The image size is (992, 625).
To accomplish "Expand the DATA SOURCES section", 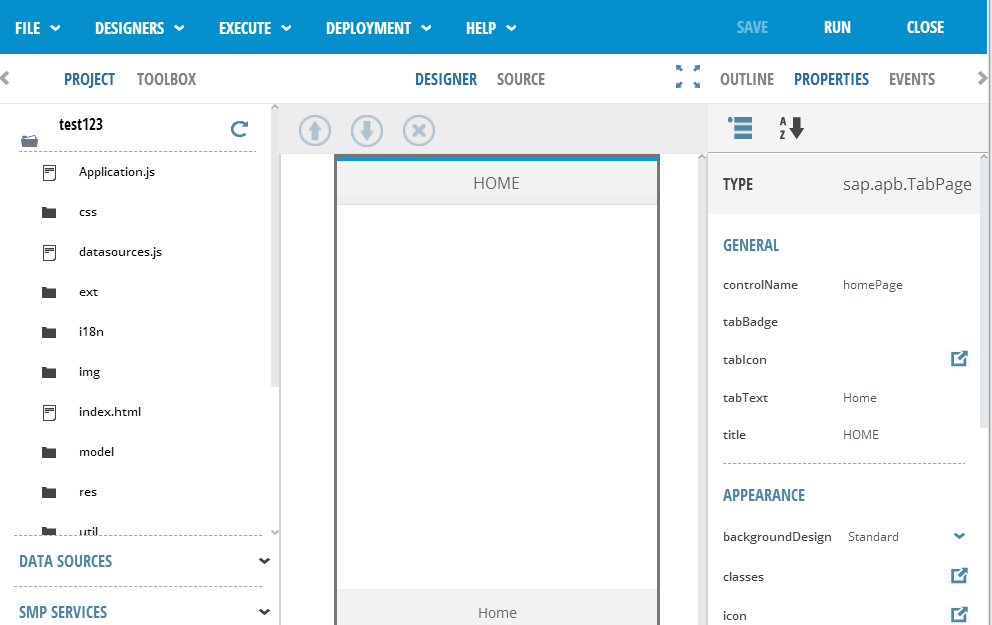I will 145,561.
